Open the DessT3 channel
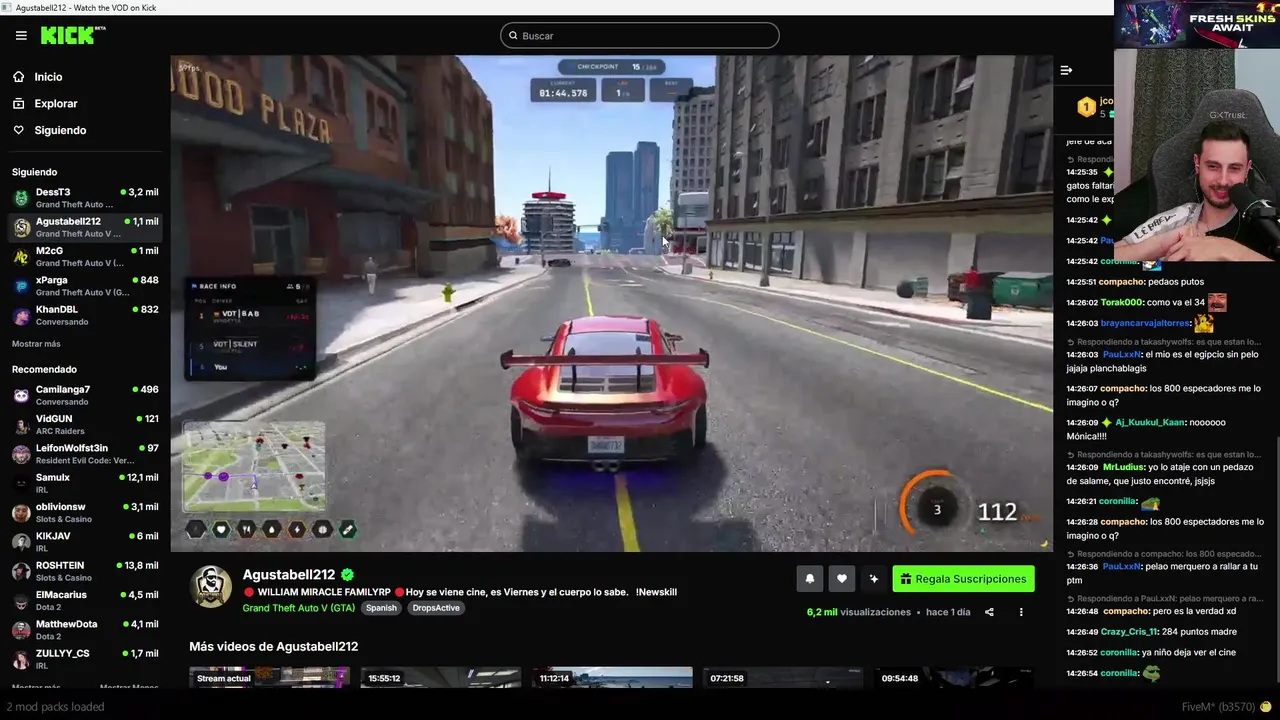The image size is (1280, 720). coord(85,198)
